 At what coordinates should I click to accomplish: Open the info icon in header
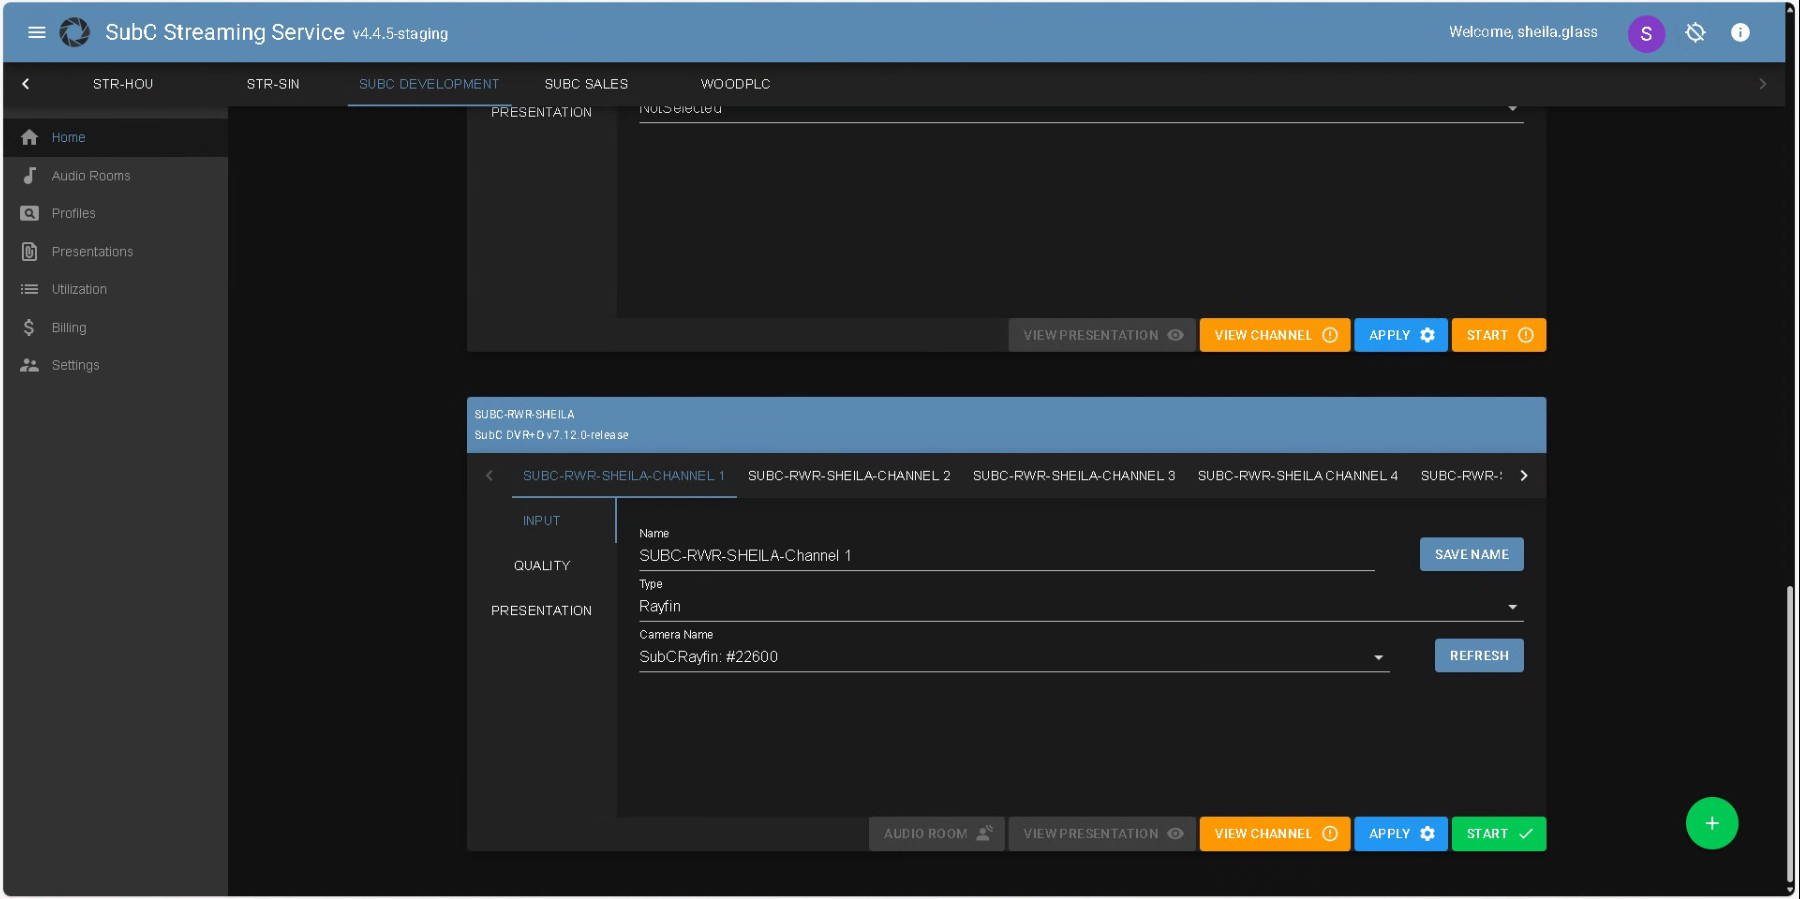point(1740,32)
